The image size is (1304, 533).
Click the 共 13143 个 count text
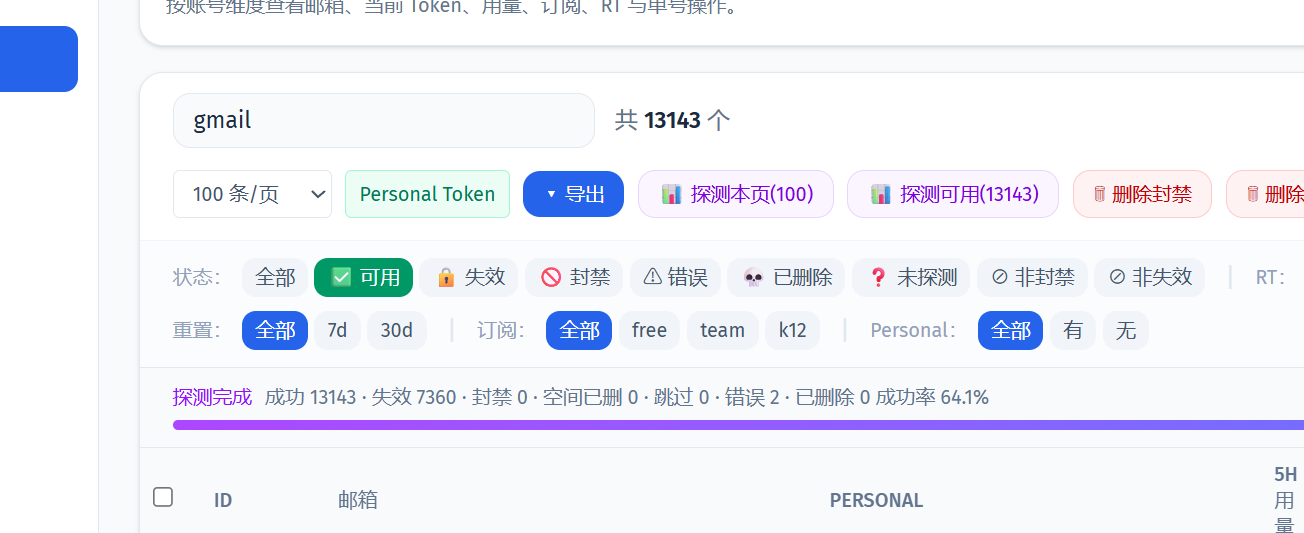click(x=672, y=121)
